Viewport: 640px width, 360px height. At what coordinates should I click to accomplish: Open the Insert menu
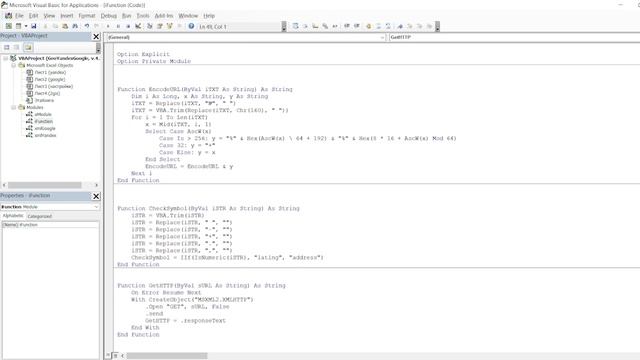67,16
